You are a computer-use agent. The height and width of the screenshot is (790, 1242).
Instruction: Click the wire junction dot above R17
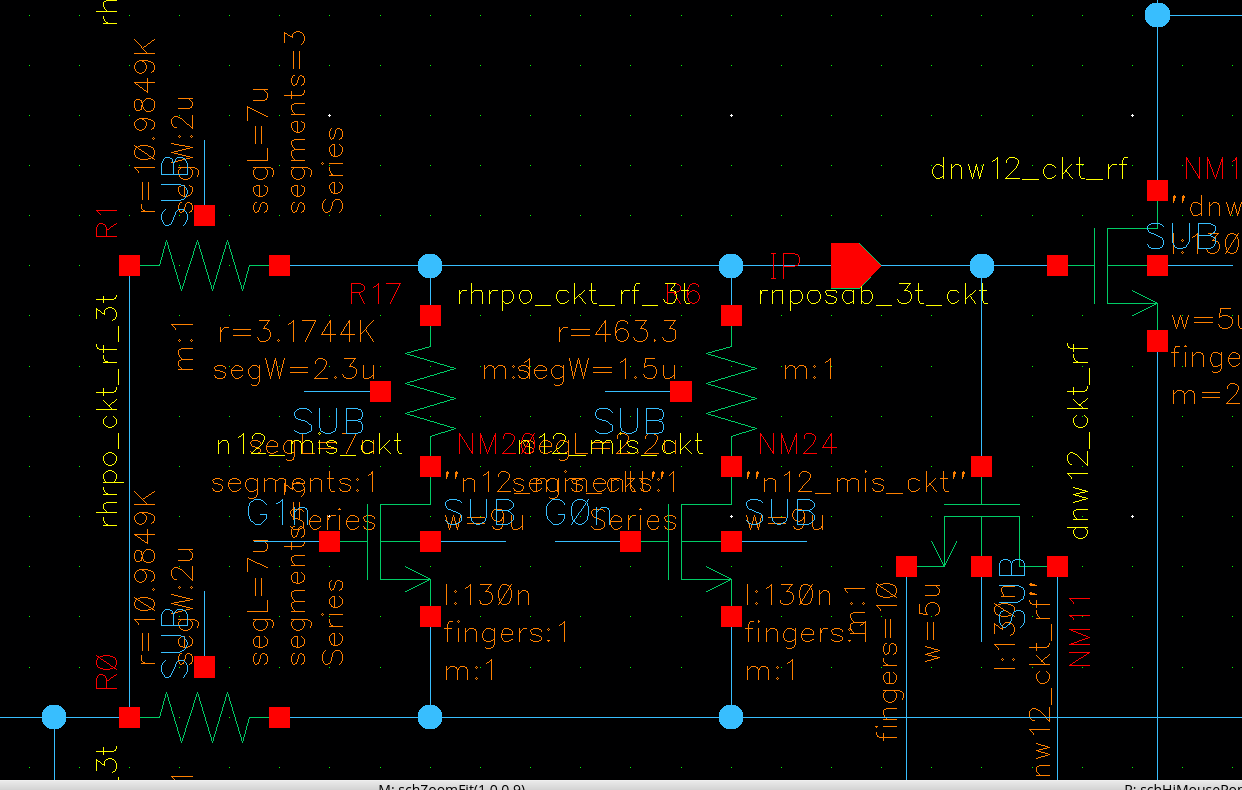(430, 266)
